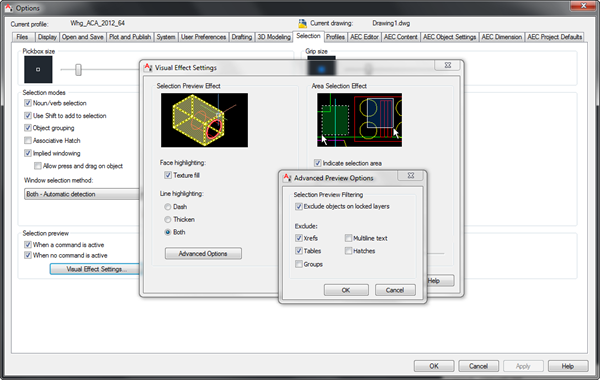Open Window selection method dropdown
The width and height of the screenshot is (600, 380).
tap(82, 194)
